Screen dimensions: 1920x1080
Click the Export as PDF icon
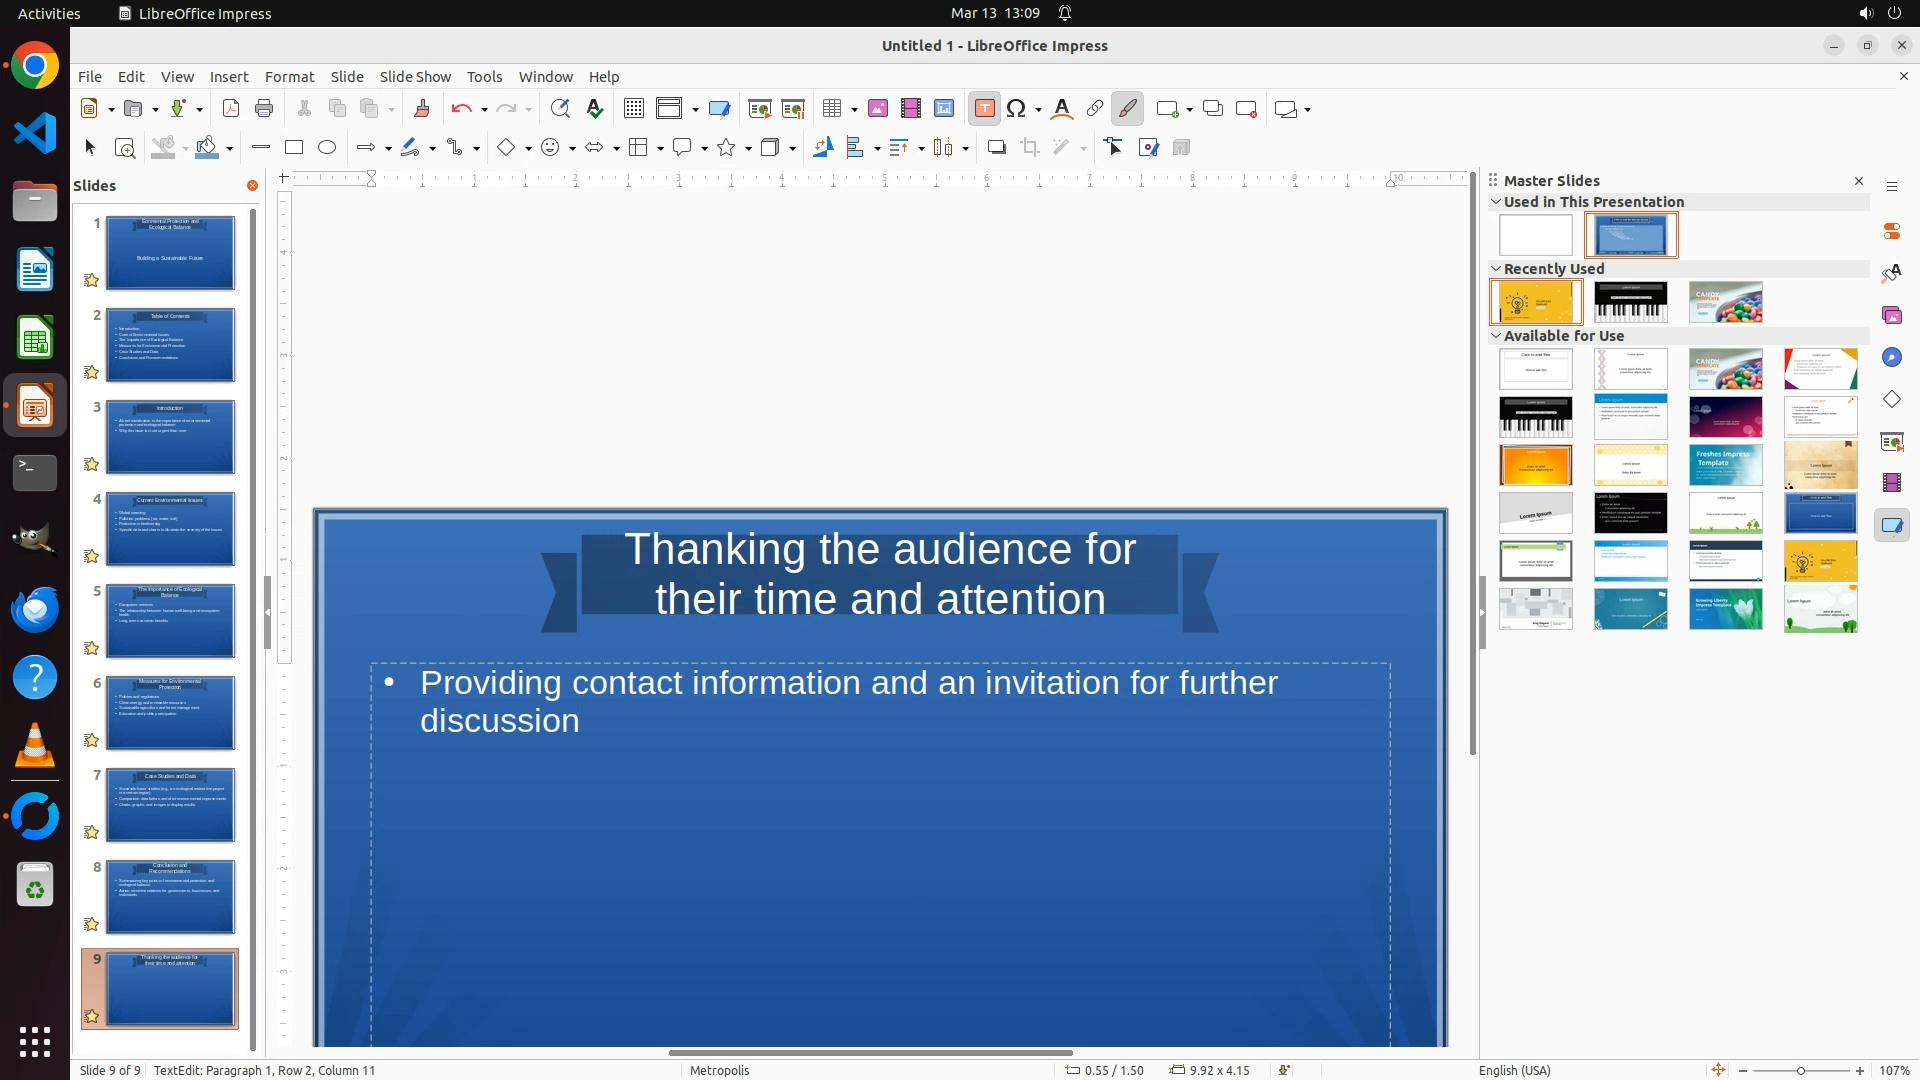tap(231, 109)
